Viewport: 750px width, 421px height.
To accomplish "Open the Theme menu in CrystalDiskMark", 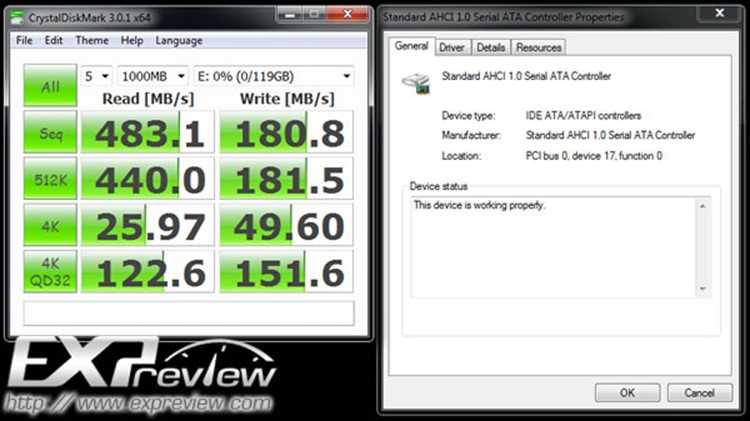I will [x=92, y=41].
